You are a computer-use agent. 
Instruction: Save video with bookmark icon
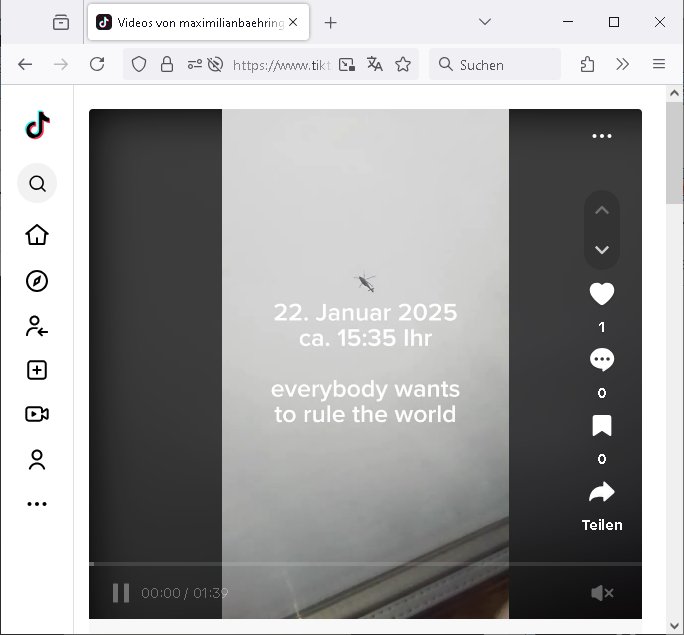pyautogui.click(x=602, y=426)
